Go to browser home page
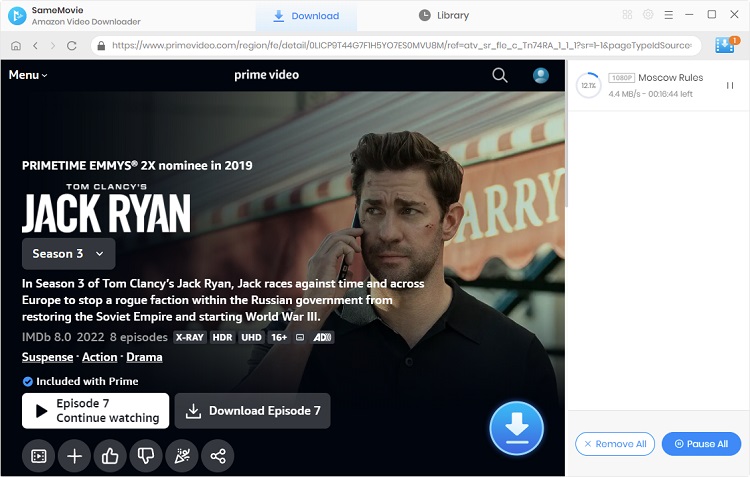 tap(16, 45)
